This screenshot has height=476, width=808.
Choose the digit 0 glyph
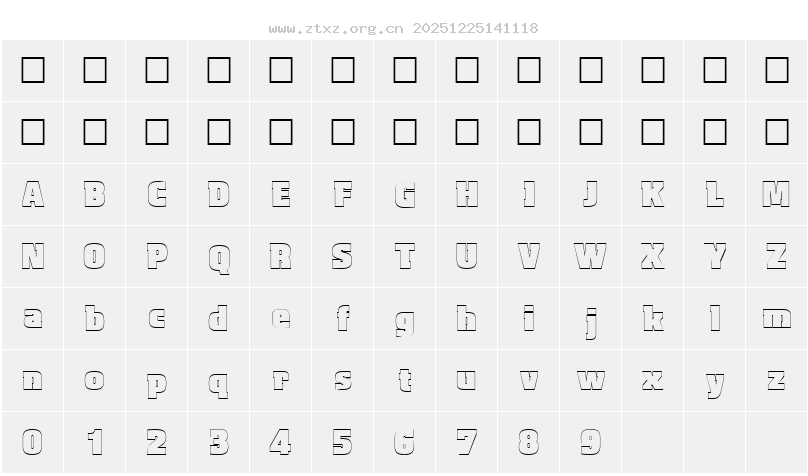pyautogui.click(x=33, y=442)
